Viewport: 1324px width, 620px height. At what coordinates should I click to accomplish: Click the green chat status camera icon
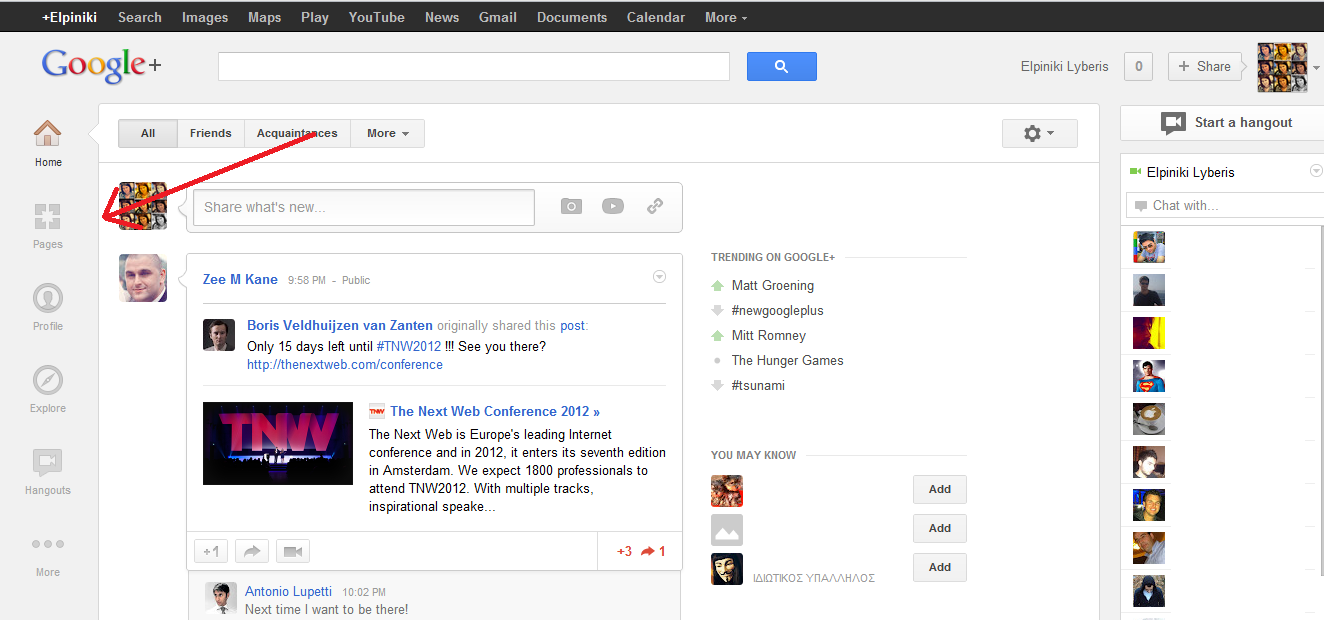[x=1135, y=172]
